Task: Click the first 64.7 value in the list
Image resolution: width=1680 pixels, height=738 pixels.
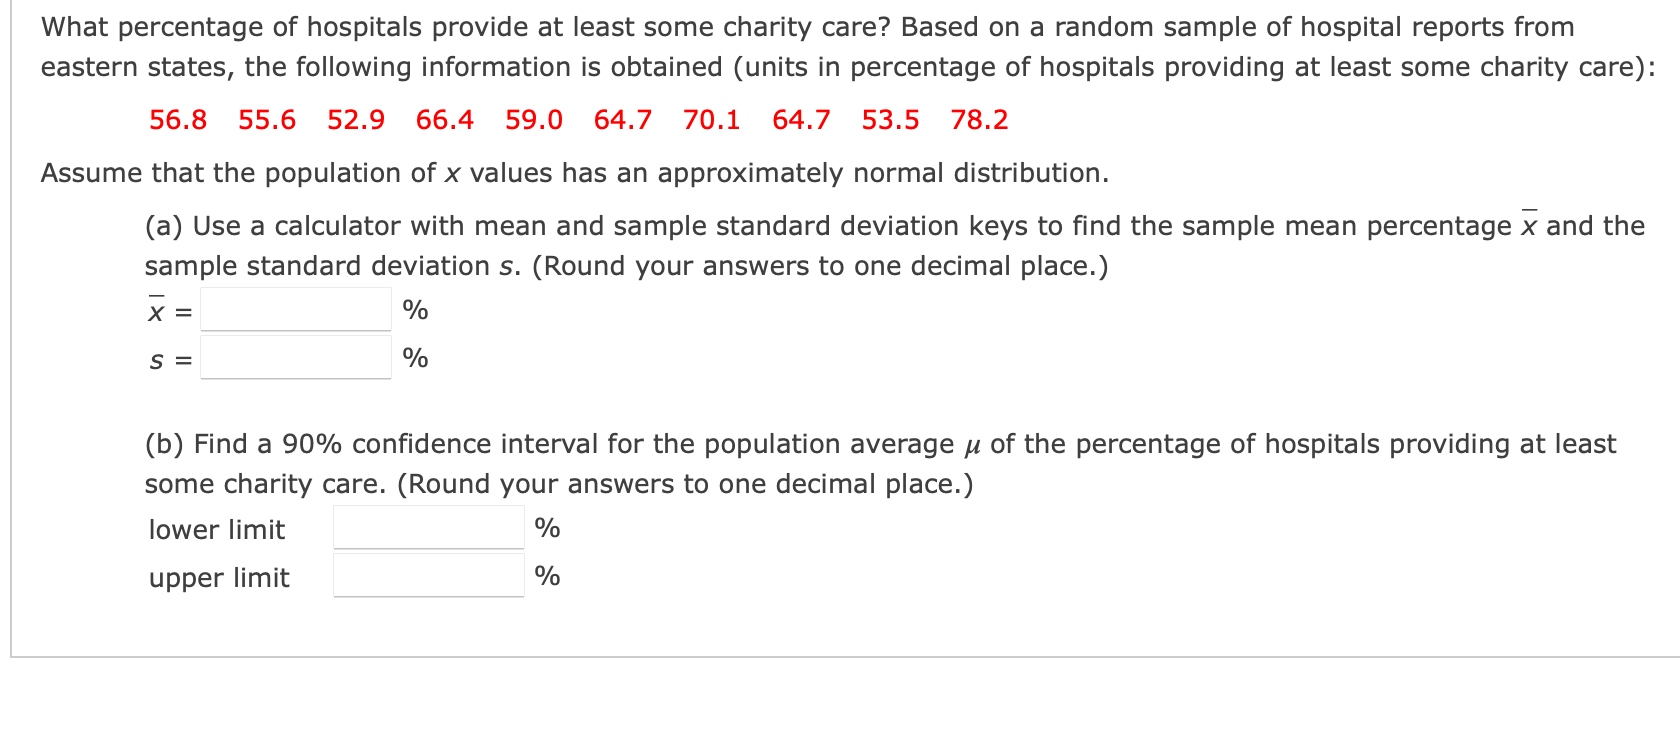Action: click(624, 119)
